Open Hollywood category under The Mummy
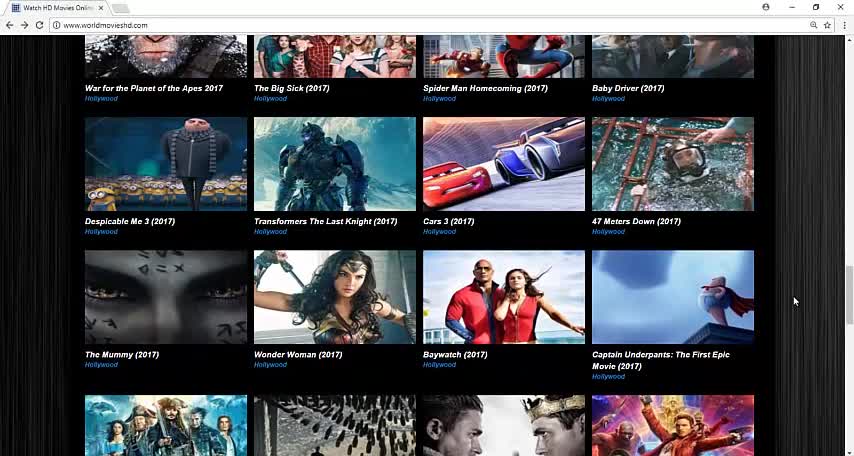Screen dimensions: 854x456 [101, 365]
